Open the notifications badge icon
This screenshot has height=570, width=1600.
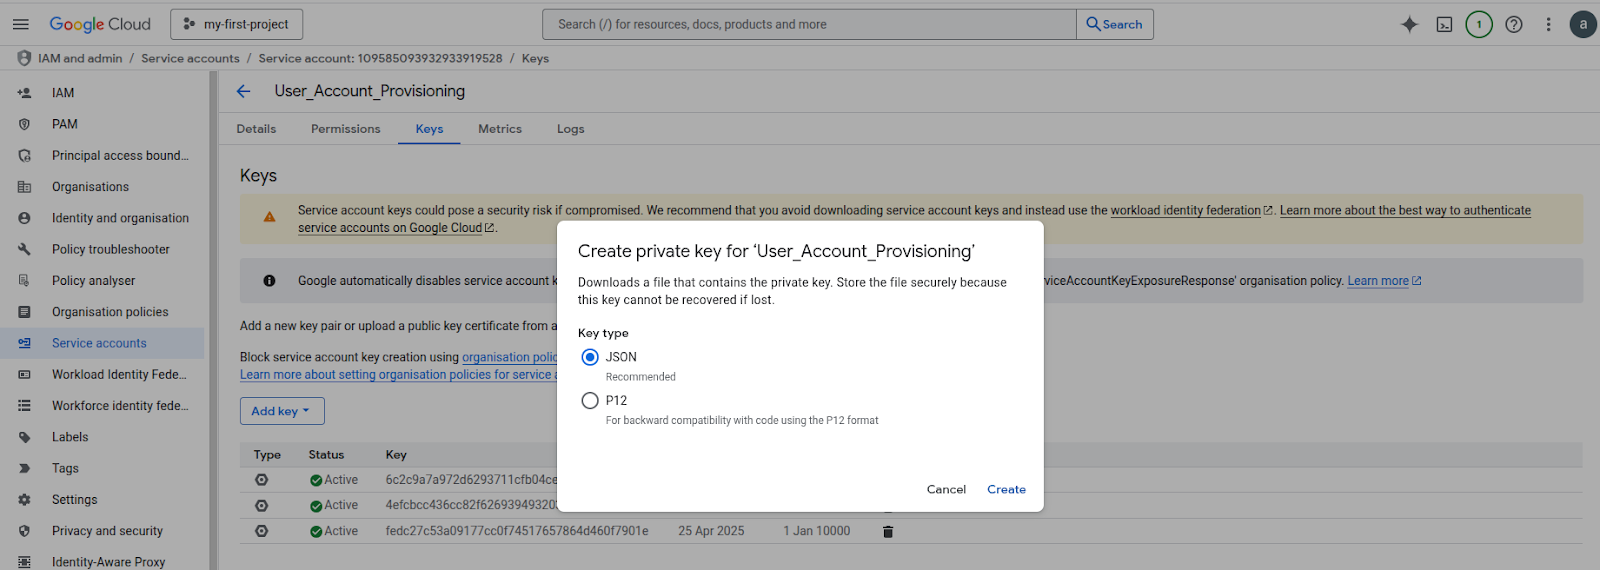[x=1479, y=24]
